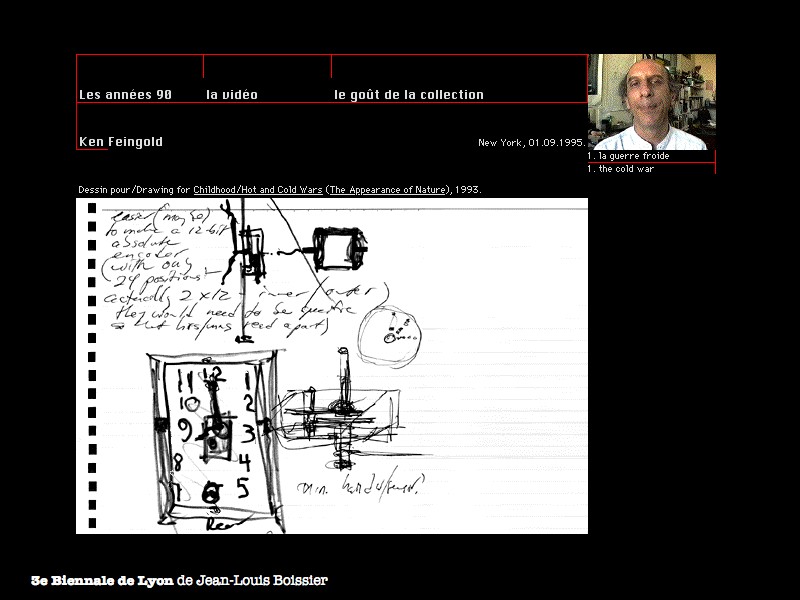Click the "3e Biennale de Lyon" title

point(102,581)
